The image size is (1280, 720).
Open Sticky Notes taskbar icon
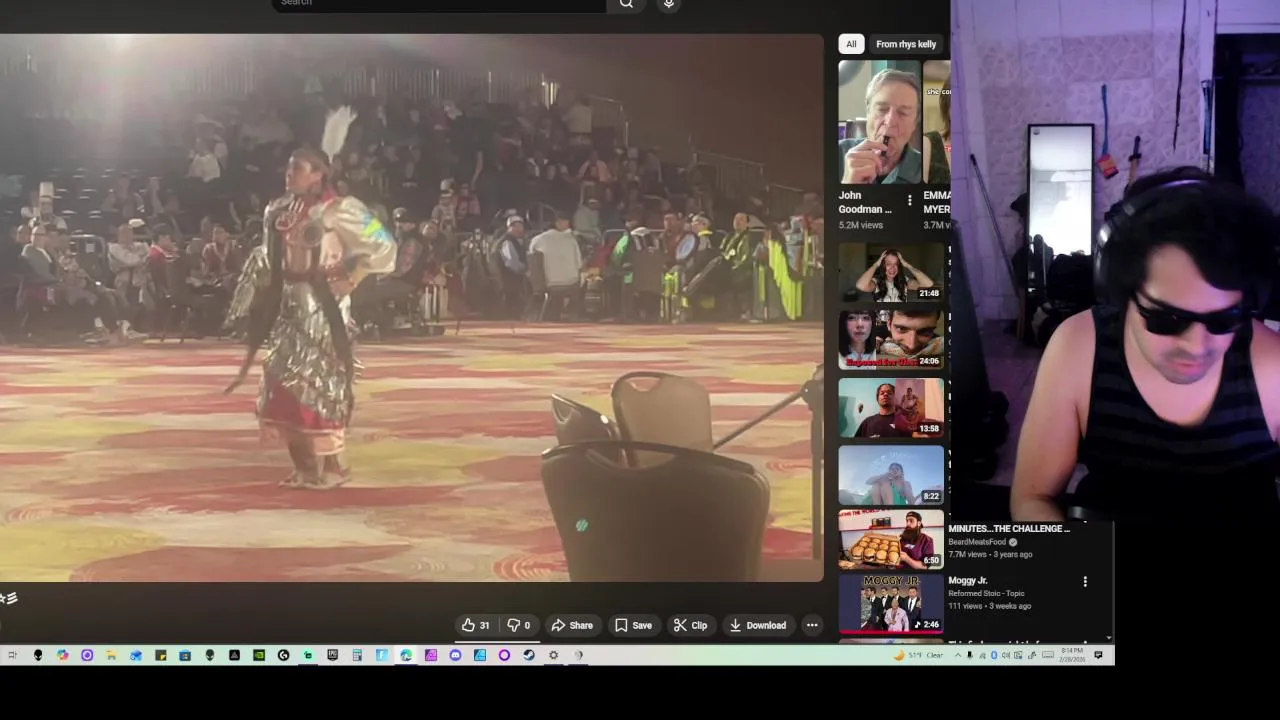161,655
